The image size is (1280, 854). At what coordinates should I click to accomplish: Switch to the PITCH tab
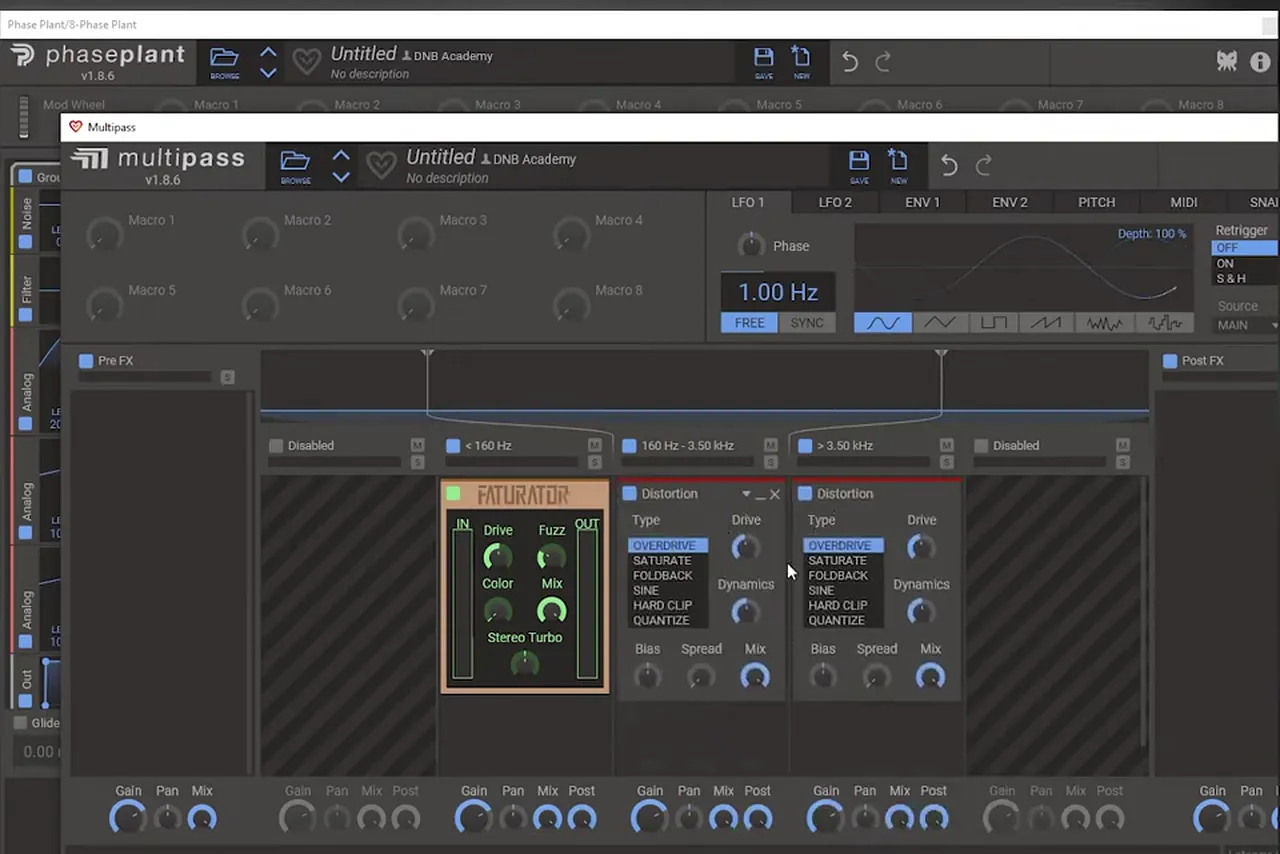(1096, 202)
